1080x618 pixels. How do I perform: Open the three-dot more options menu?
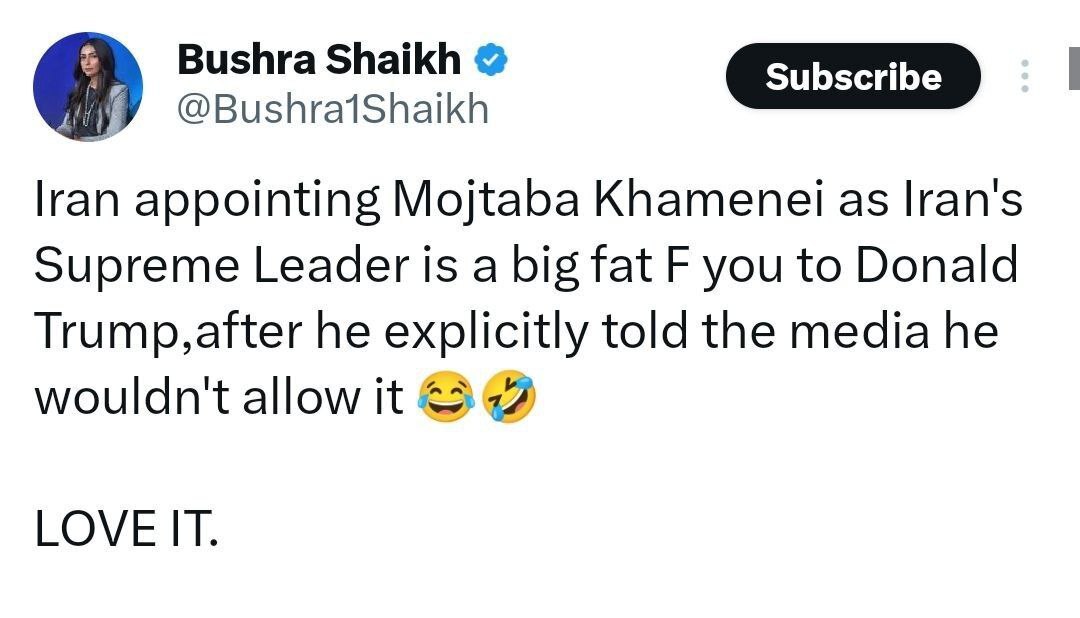click(1024, 77)
